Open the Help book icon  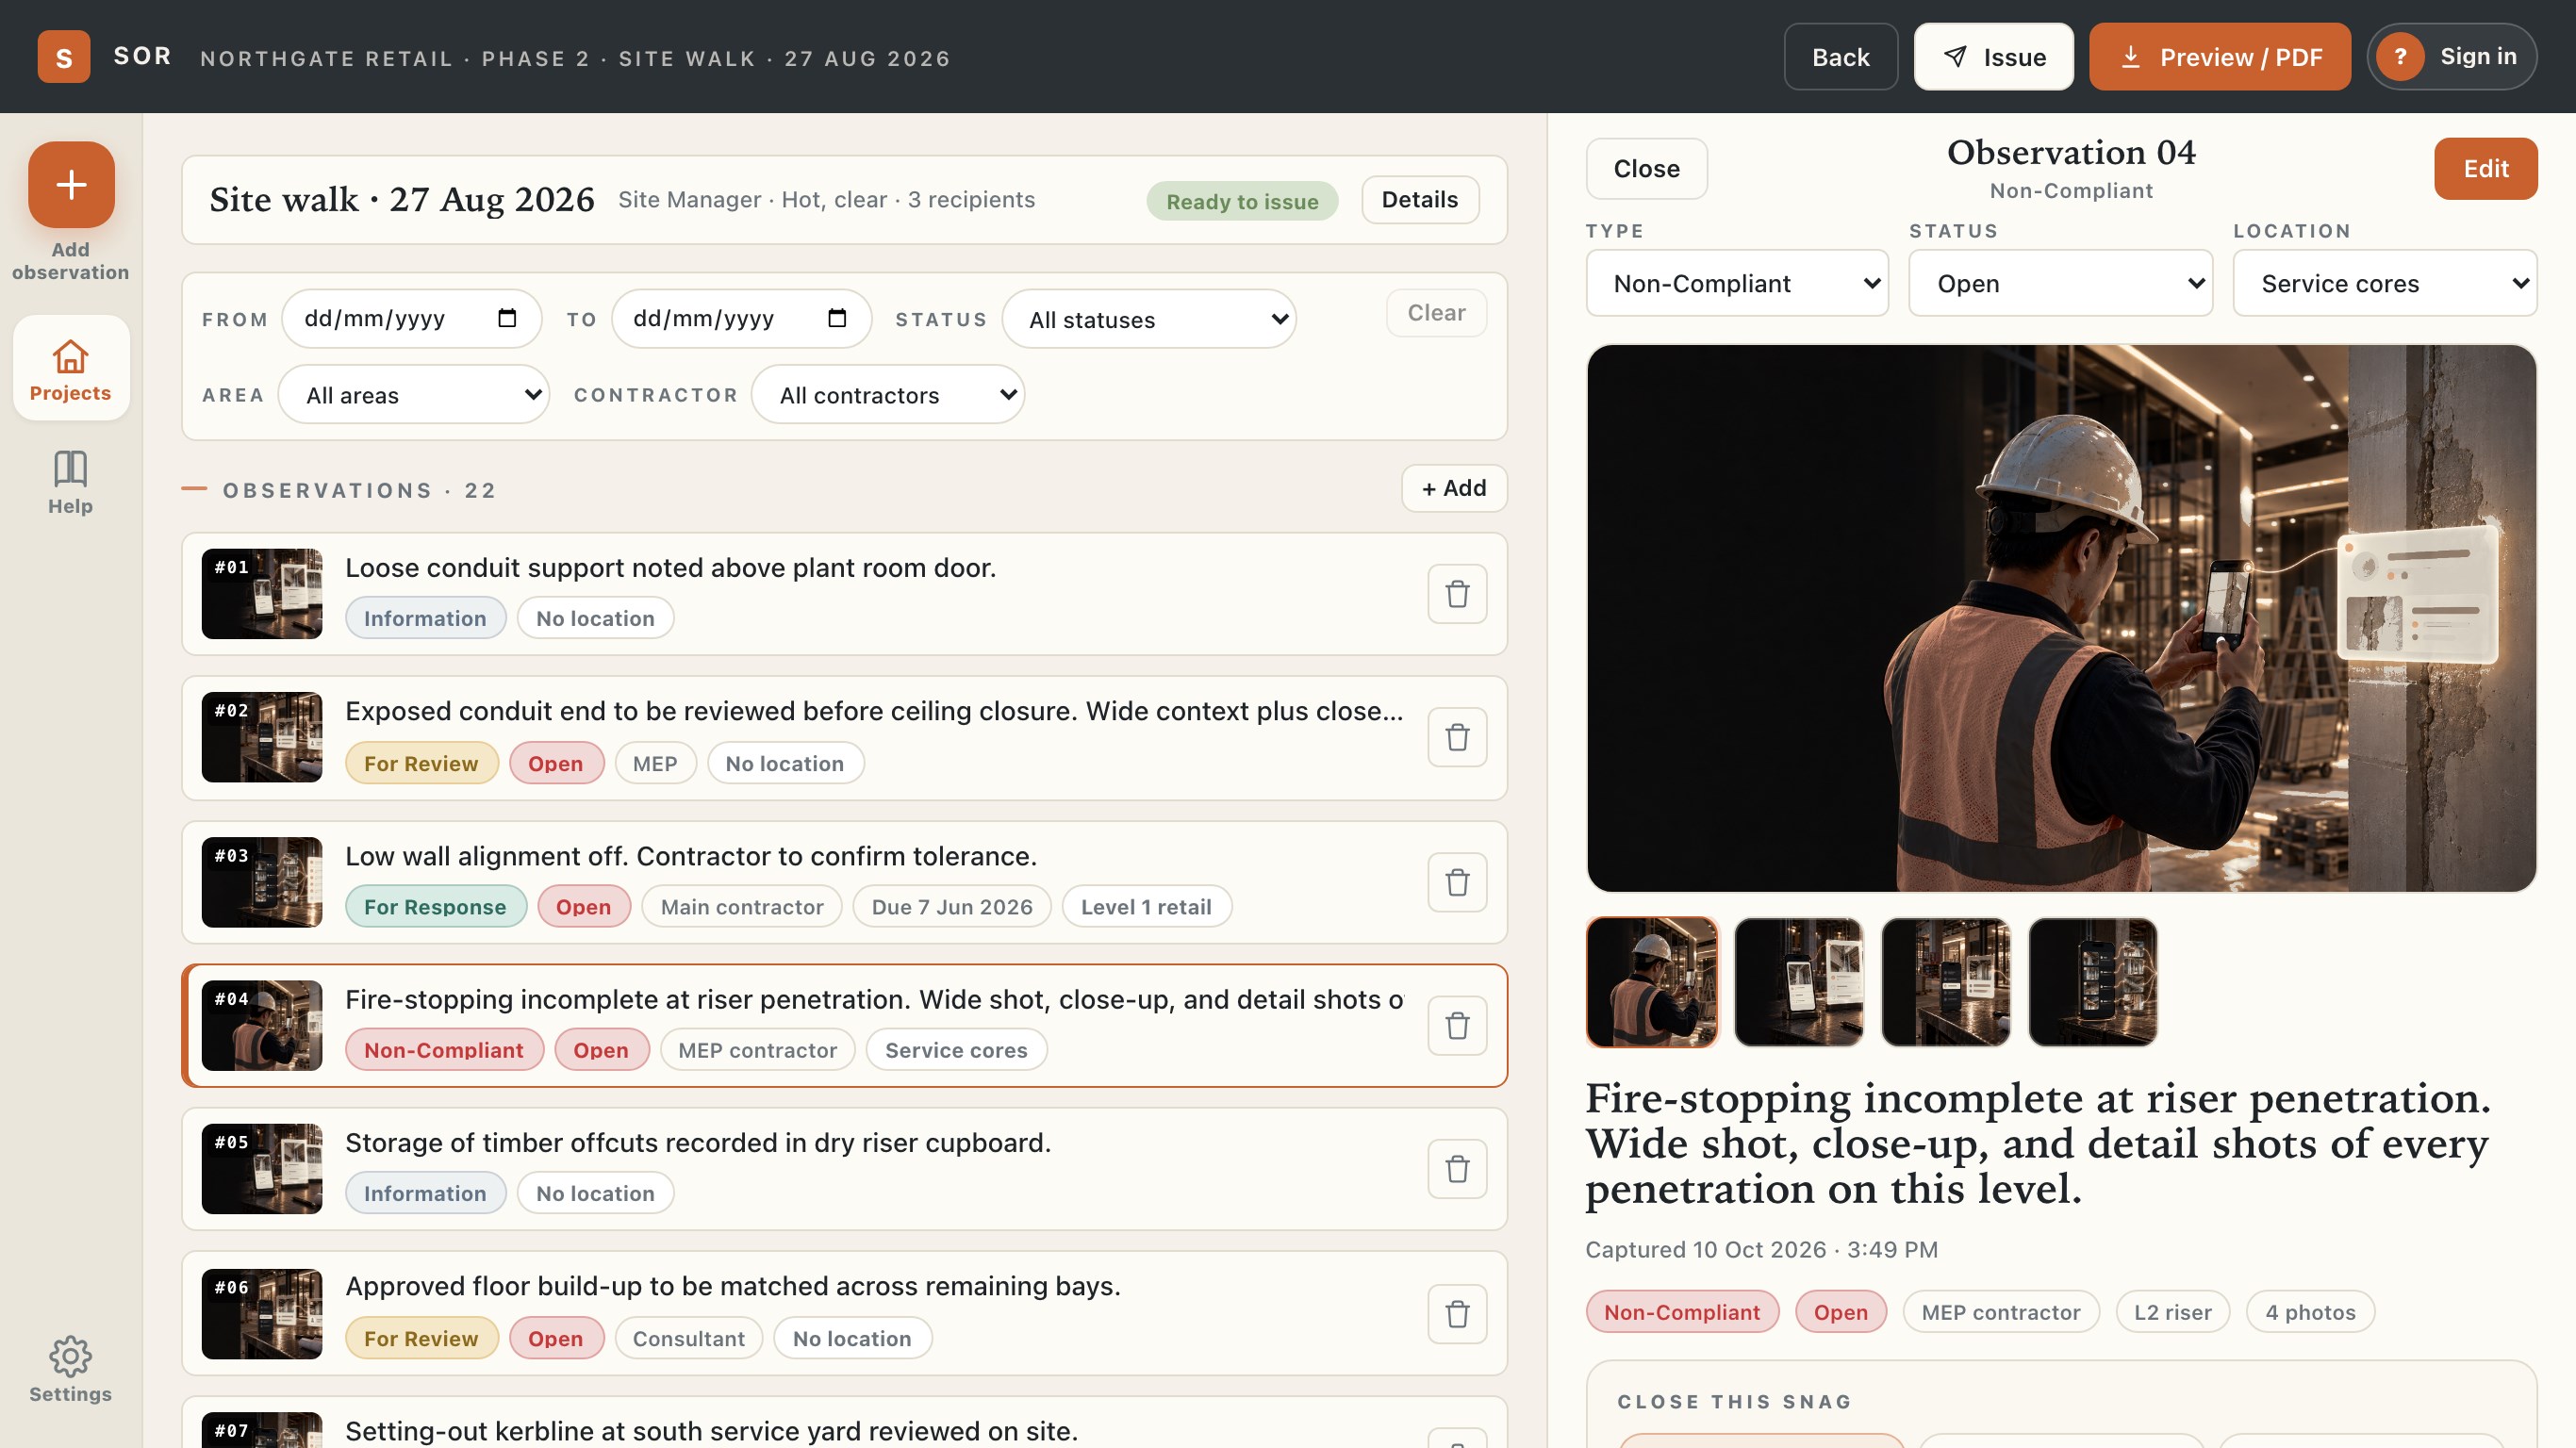(x=71, y=468)
